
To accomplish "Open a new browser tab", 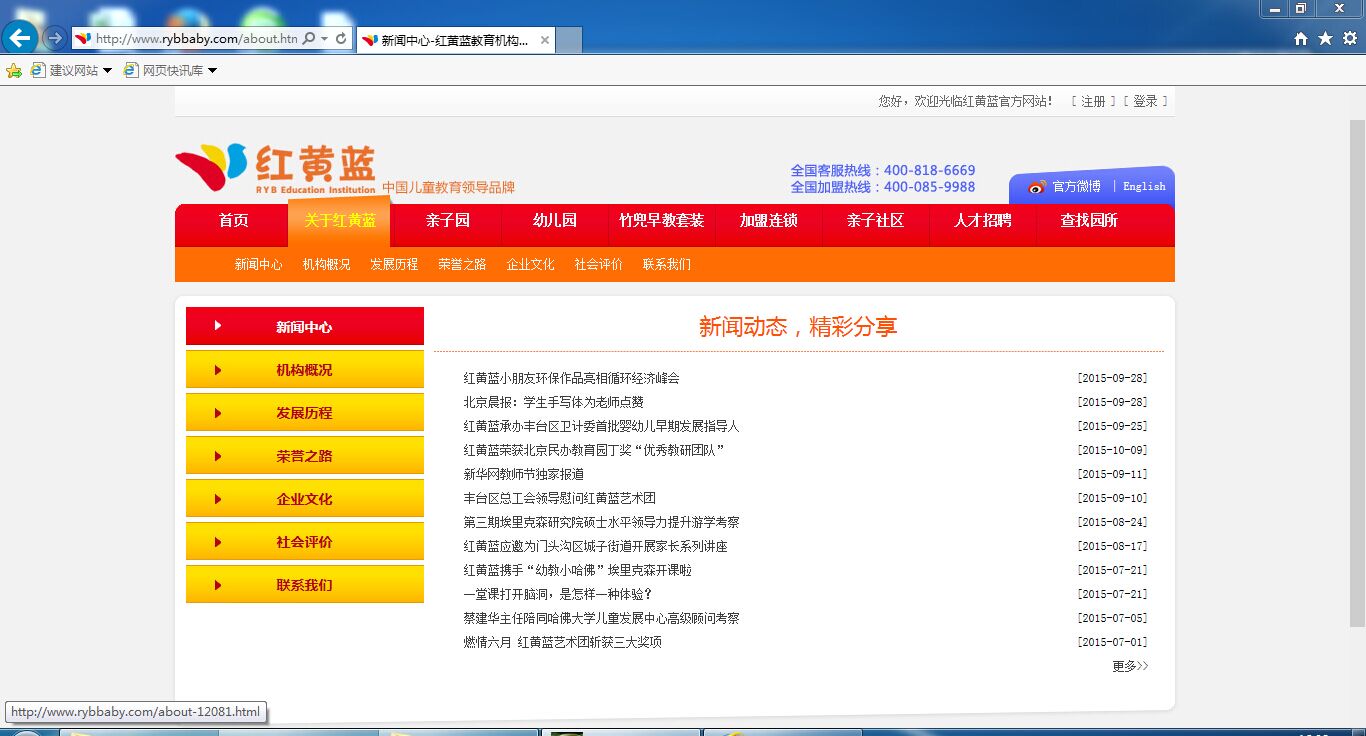I will tap(568, 40).
